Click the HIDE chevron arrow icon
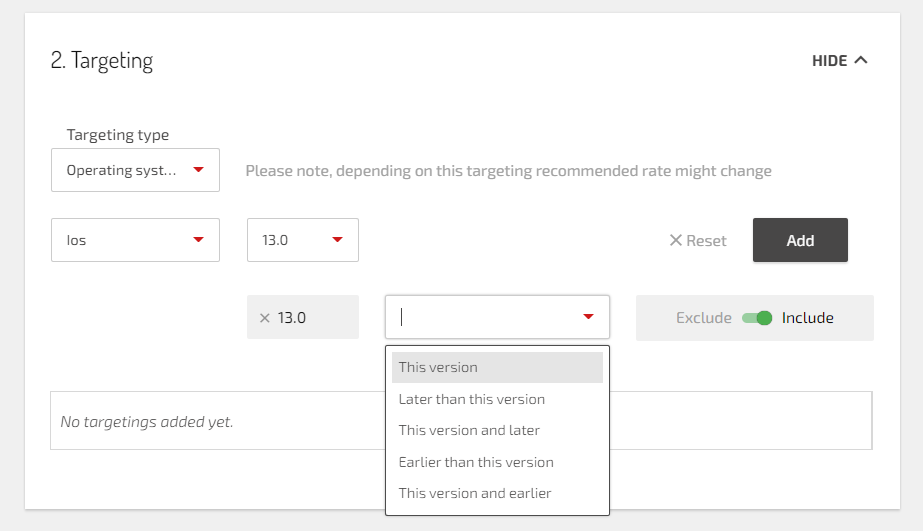 pos(861,60)
